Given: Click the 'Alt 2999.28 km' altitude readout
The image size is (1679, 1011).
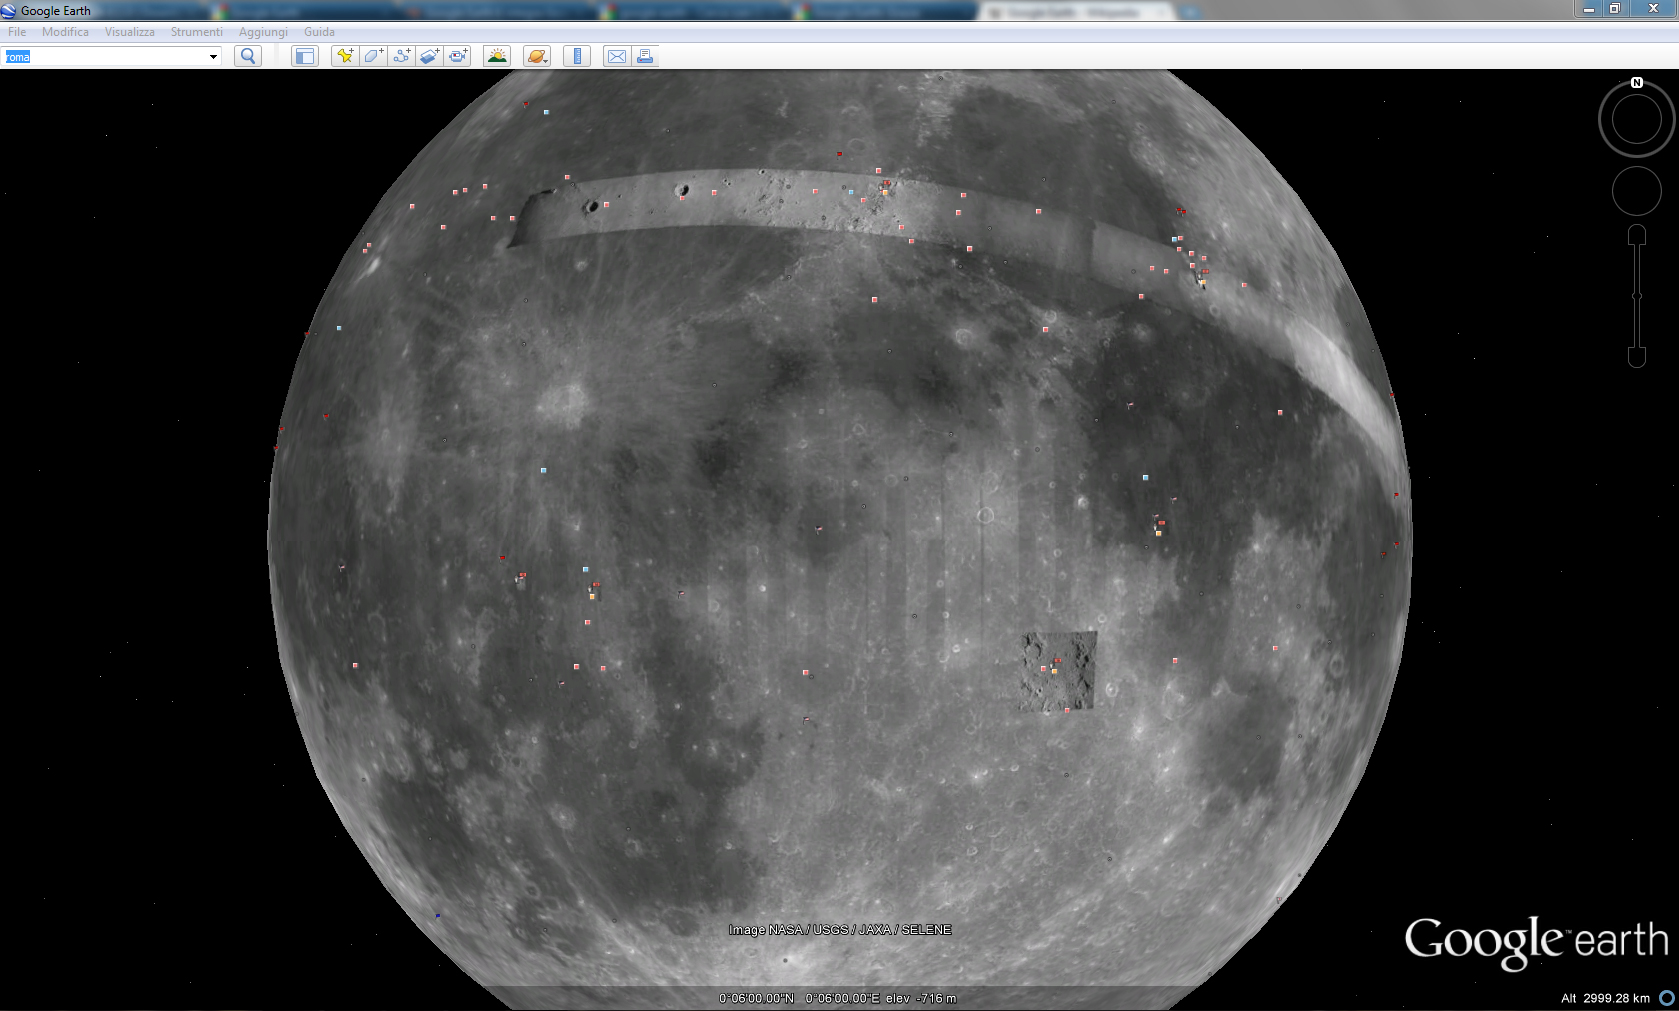Looking at the screenshot, I should point(1606,998).
